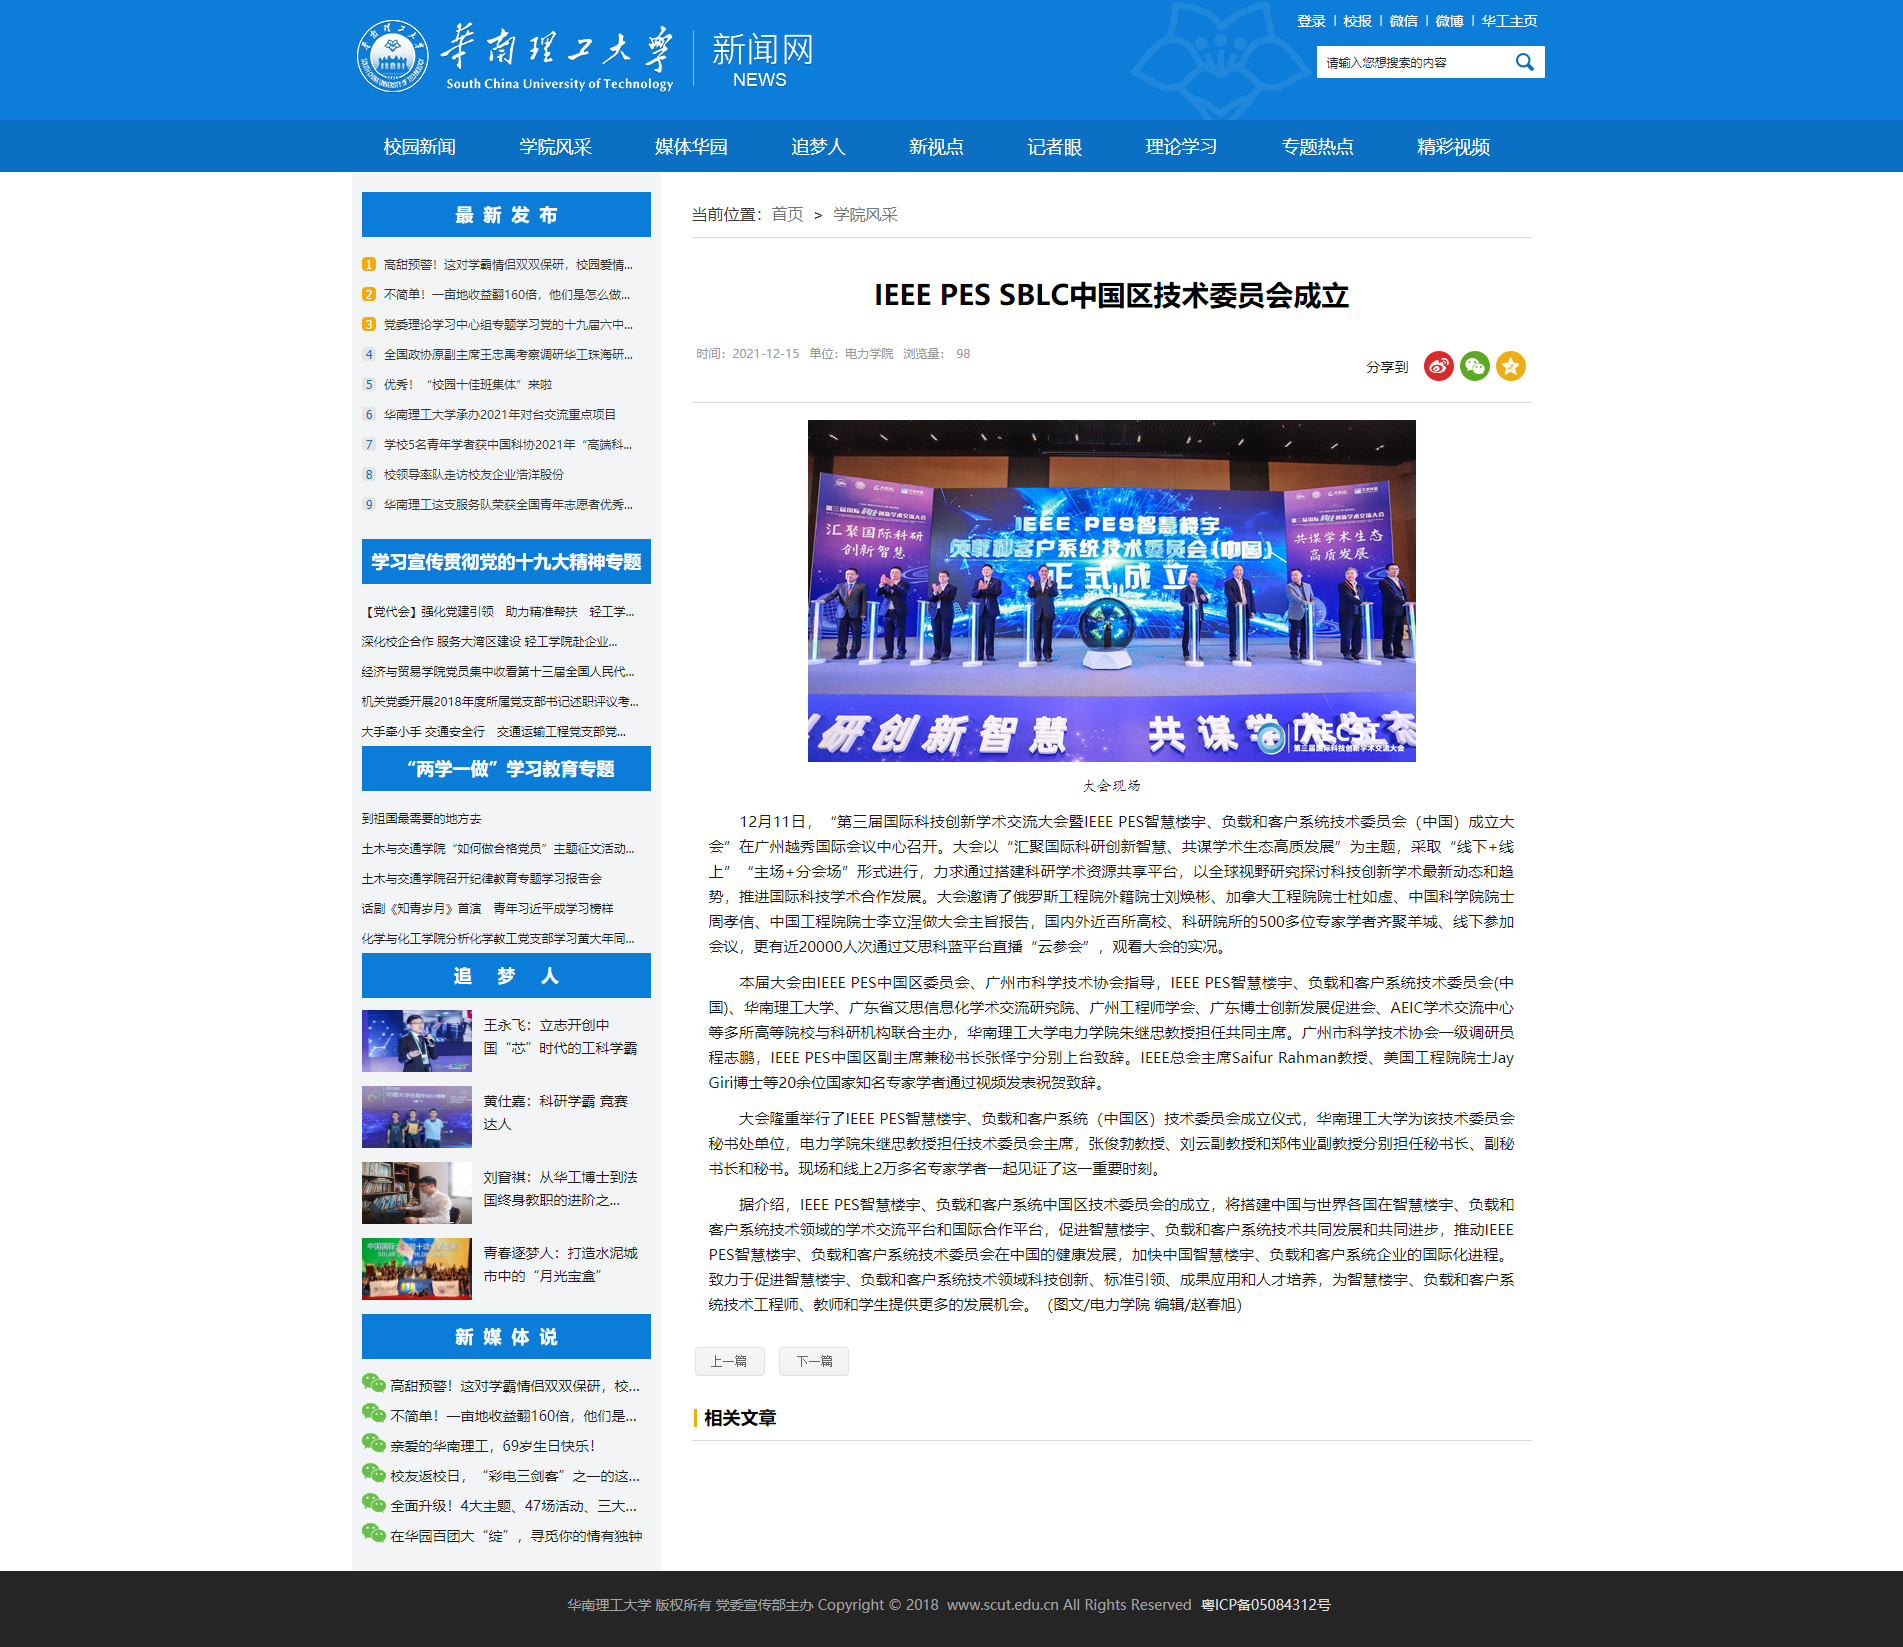Open the 专题热点 menu

tap(1318, 147)
